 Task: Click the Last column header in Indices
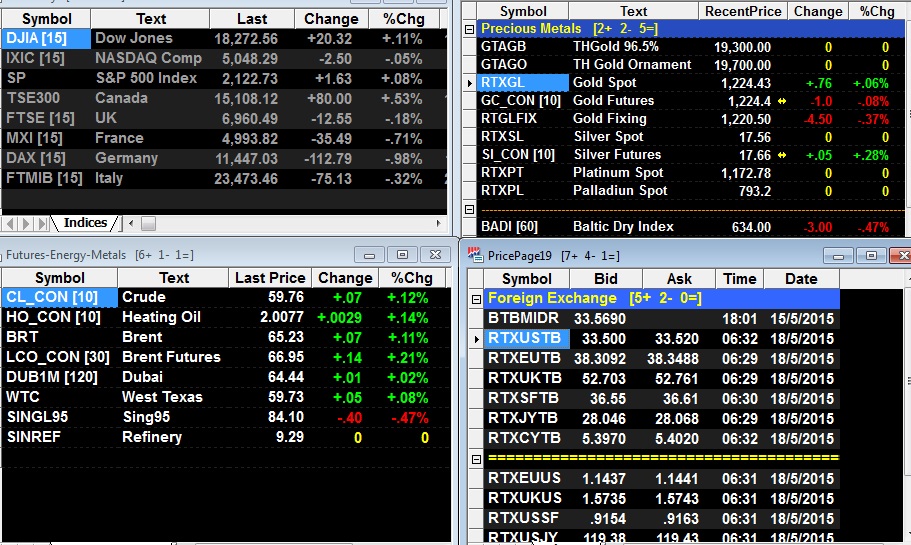coord(252,19)
